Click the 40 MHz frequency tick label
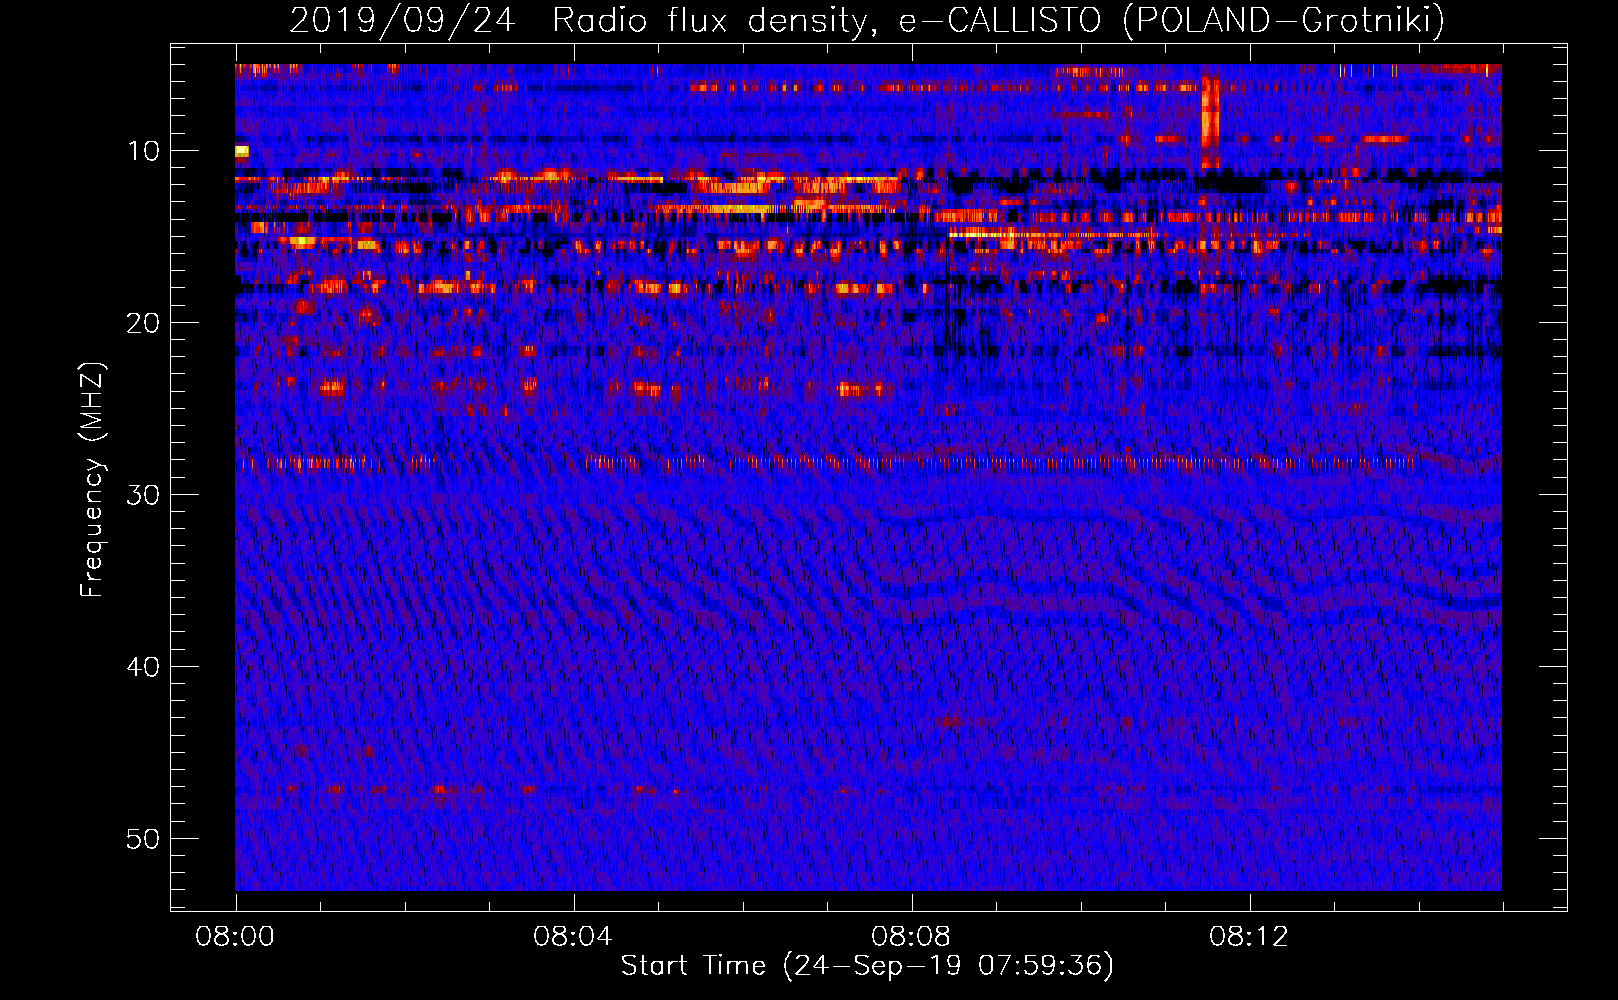 click(x=144, y=667)
